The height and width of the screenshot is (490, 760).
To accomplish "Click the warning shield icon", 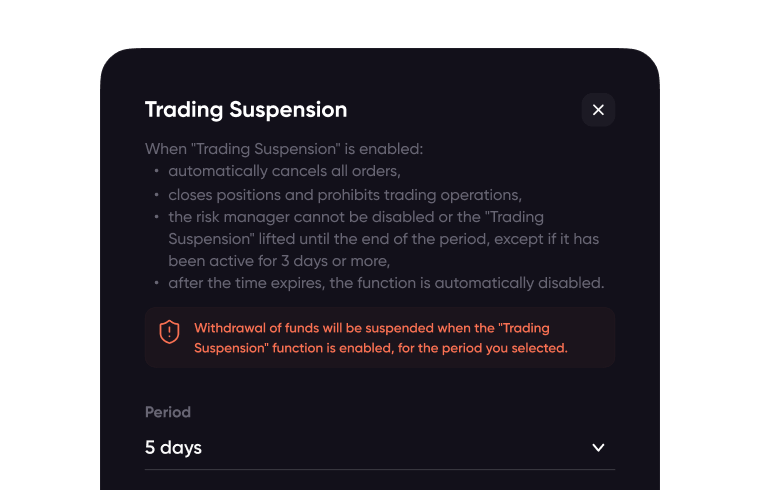I will point(170,332).
